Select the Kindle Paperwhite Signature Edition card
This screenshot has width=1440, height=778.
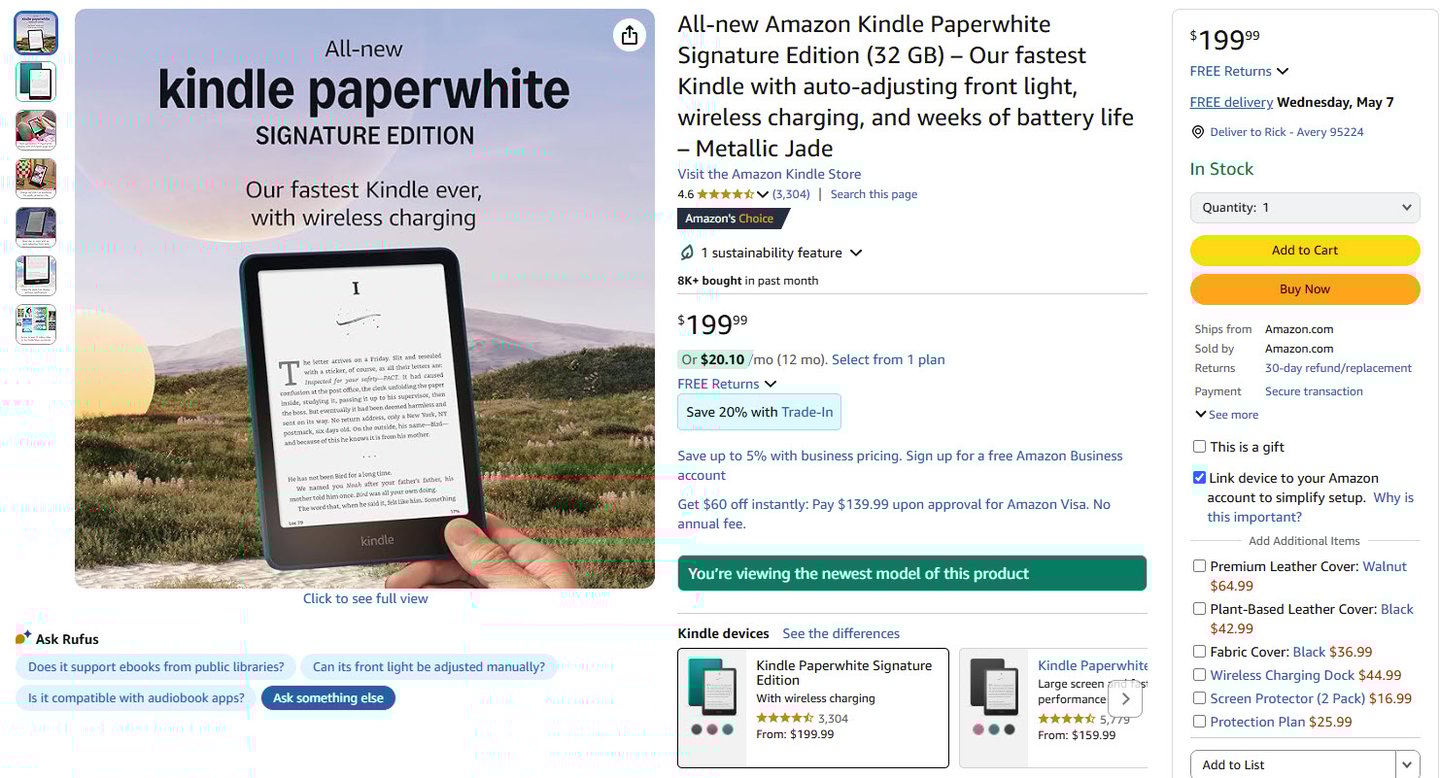click(813, 708)
